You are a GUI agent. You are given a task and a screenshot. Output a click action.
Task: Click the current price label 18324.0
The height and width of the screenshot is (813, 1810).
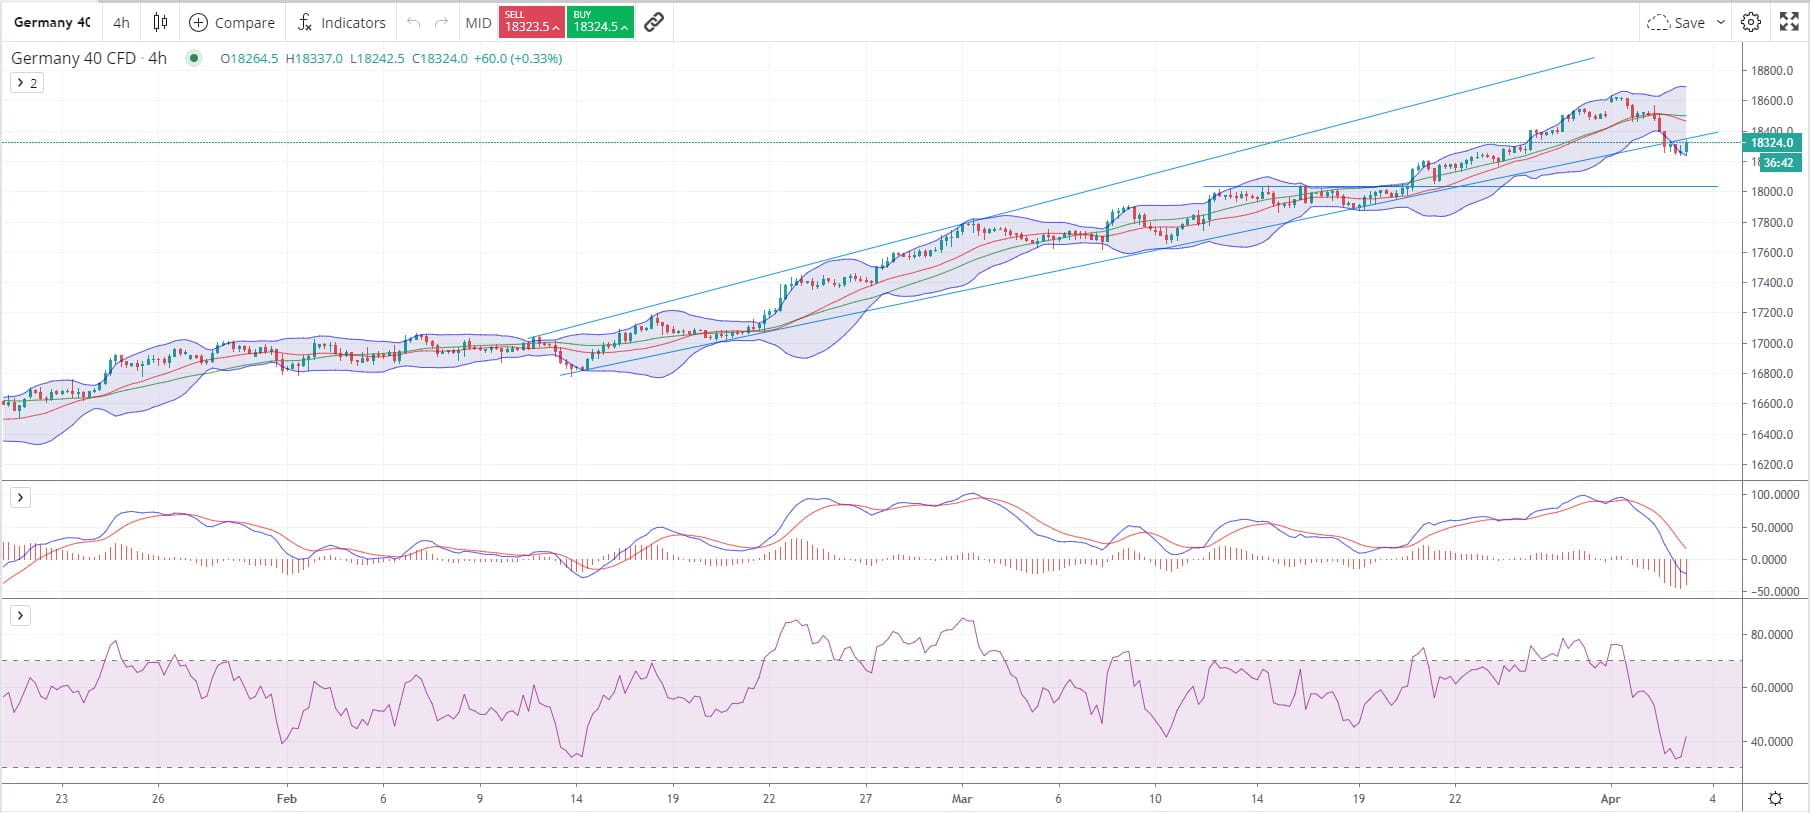click(x=1771, y=143)
